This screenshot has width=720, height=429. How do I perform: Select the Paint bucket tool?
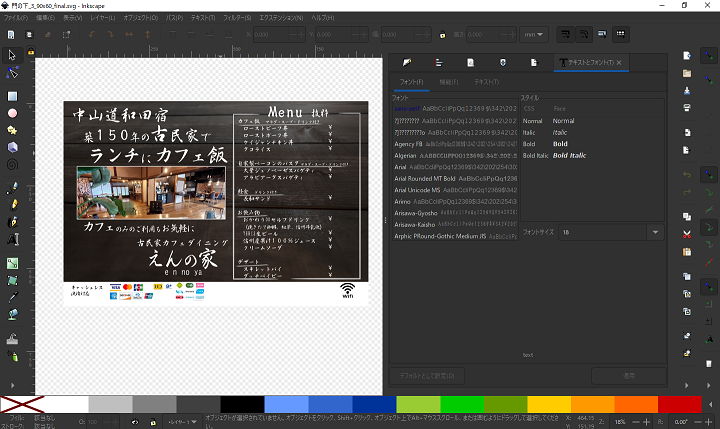click(12, 315)
